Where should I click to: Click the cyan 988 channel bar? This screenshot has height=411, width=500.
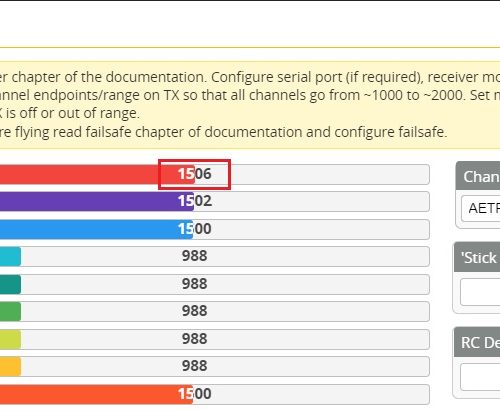click(x=215, y=256)
